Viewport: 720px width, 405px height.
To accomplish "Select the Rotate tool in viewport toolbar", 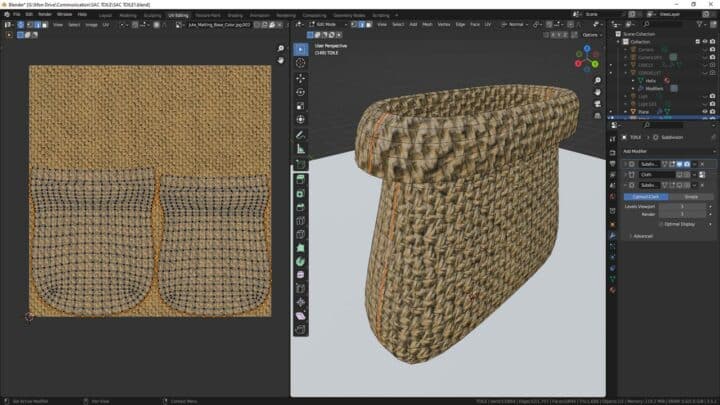I will (300, 92).
